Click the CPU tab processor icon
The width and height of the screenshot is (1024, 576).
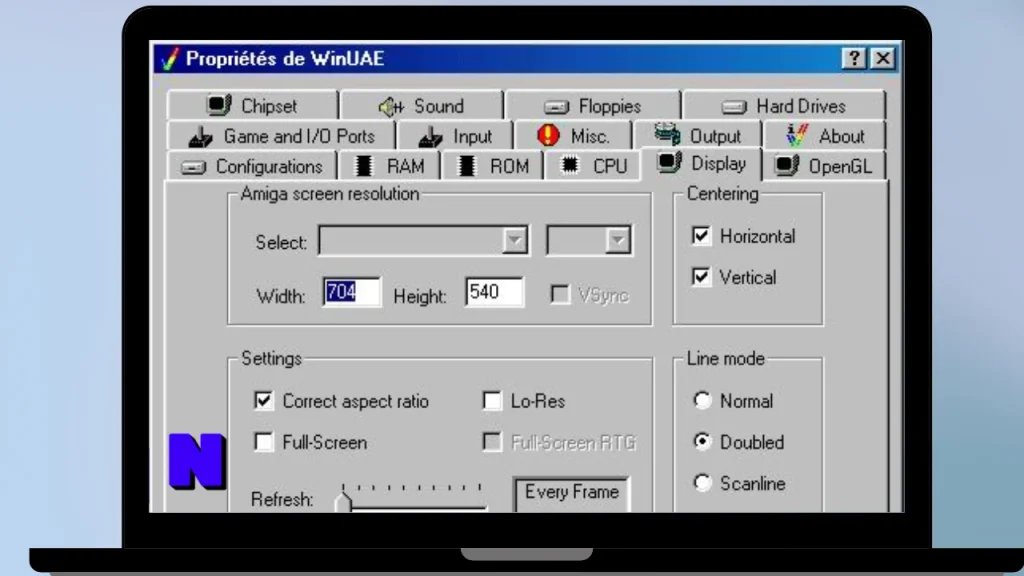pyautogui.click(x=570, y=165)
